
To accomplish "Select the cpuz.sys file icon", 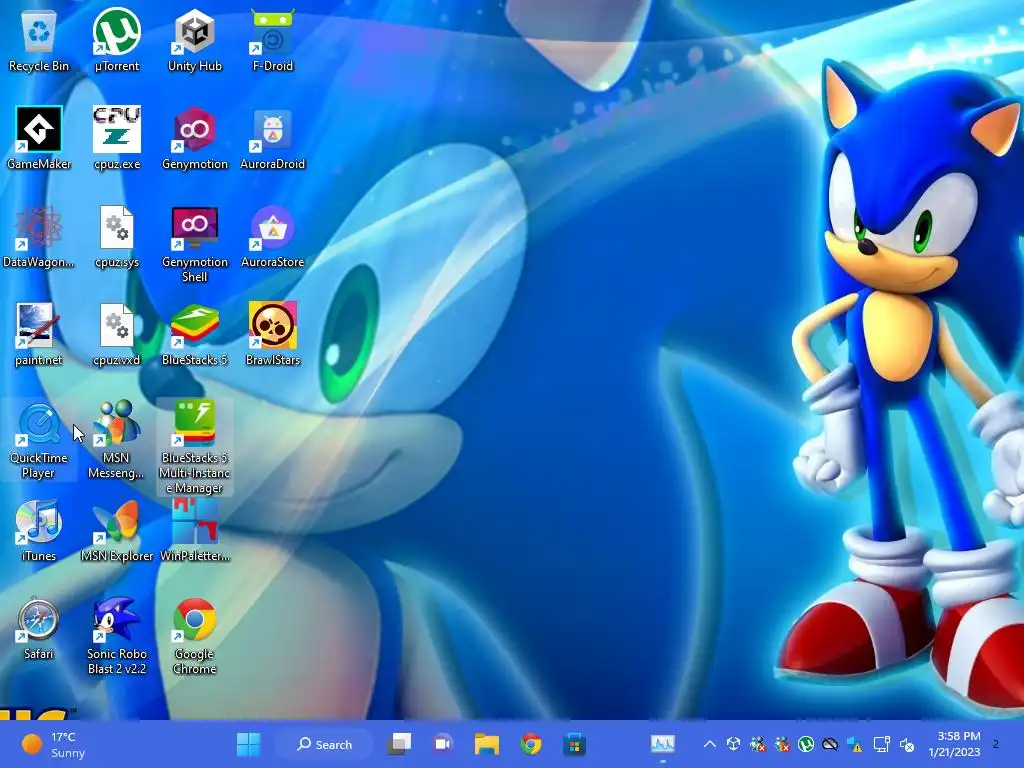I will click(x=117, y=236).
